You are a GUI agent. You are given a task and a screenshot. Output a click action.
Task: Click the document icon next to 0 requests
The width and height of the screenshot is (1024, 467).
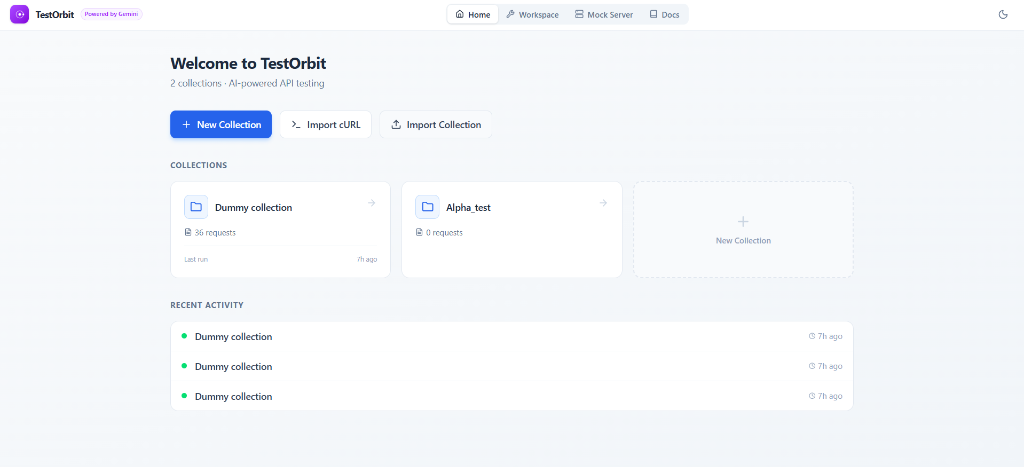click(x=419, y=233)
